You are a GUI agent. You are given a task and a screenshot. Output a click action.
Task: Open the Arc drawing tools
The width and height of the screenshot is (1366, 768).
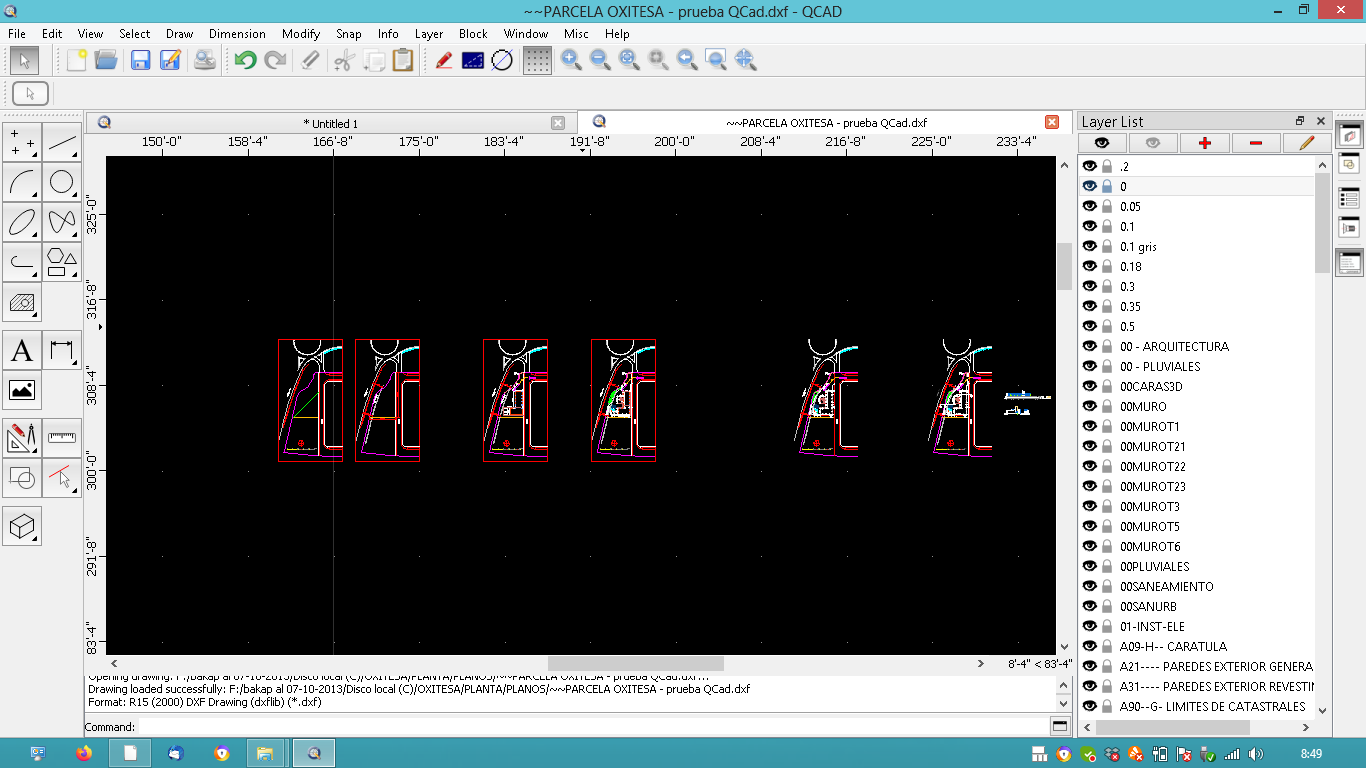(22, 182)
